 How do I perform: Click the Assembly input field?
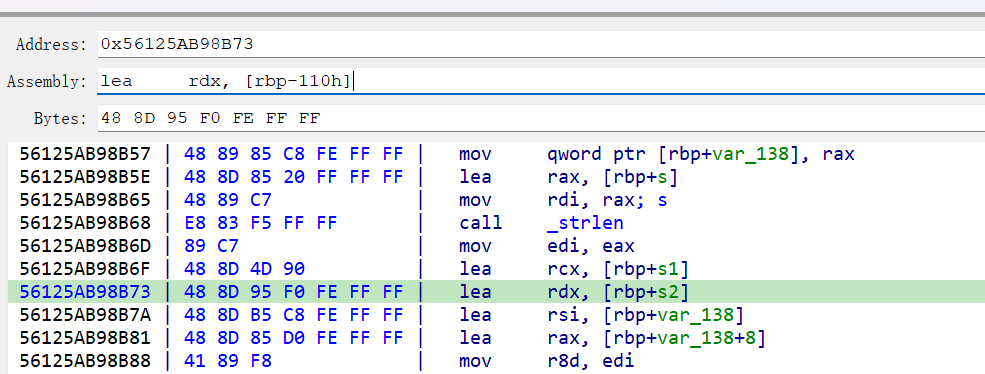[541, 81]
